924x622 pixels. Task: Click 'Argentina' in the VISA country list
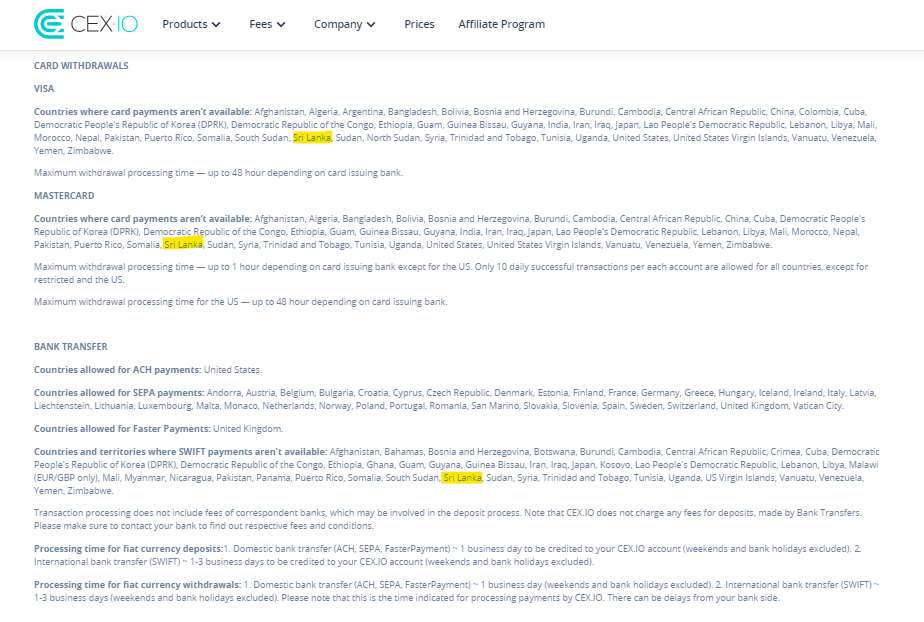tap(362, 112)
